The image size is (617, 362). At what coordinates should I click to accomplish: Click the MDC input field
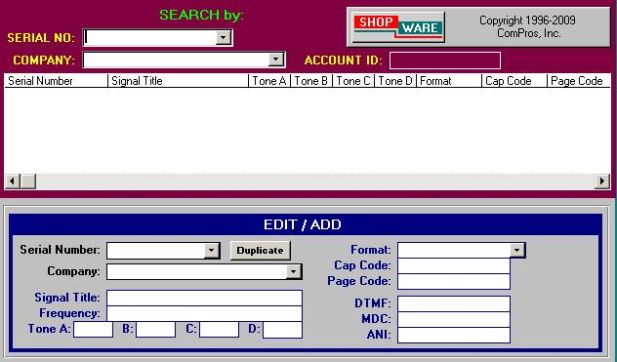(454, 320)
